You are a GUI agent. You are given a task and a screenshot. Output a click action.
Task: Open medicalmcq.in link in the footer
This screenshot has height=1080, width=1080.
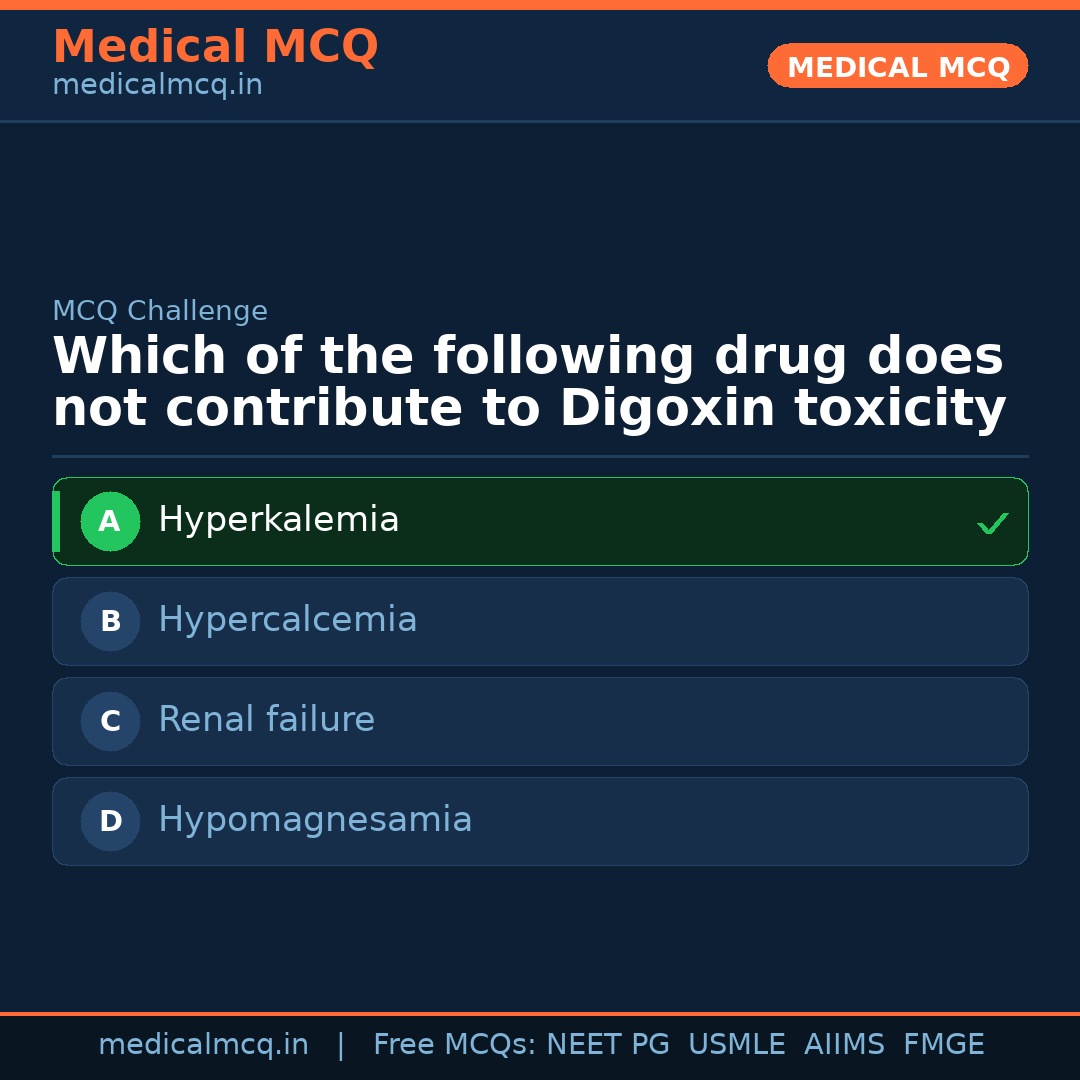click(x=203, y=1045)
